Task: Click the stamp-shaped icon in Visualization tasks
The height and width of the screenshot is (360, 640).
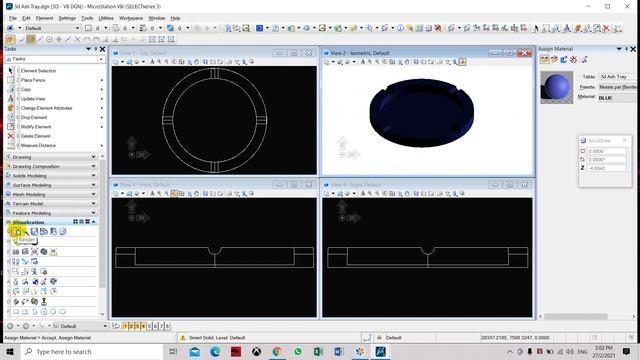Action: [43, 302]
